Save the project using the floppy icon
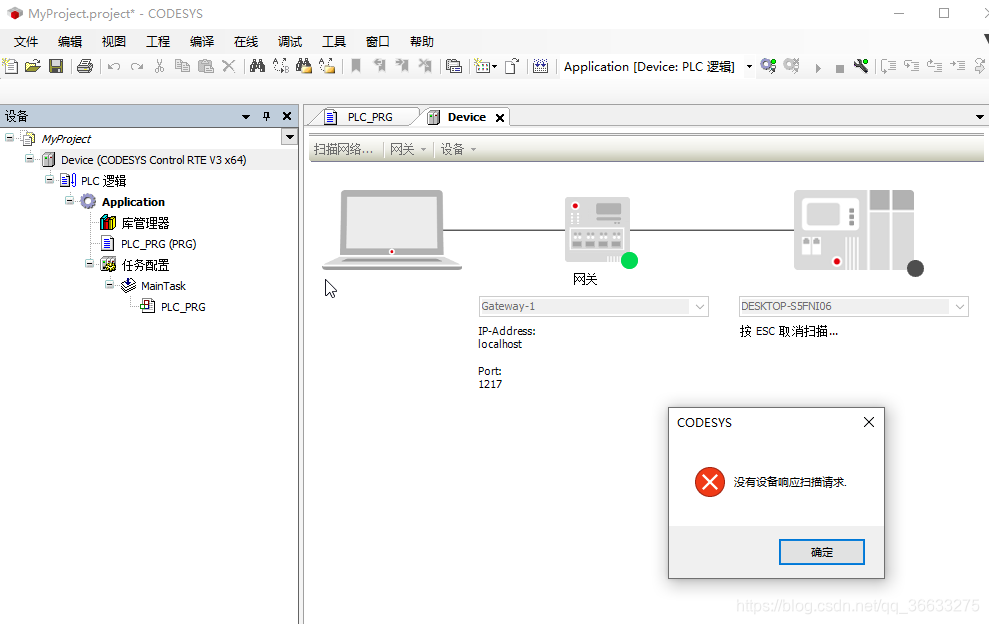The image size is (989, 624). 56,66
